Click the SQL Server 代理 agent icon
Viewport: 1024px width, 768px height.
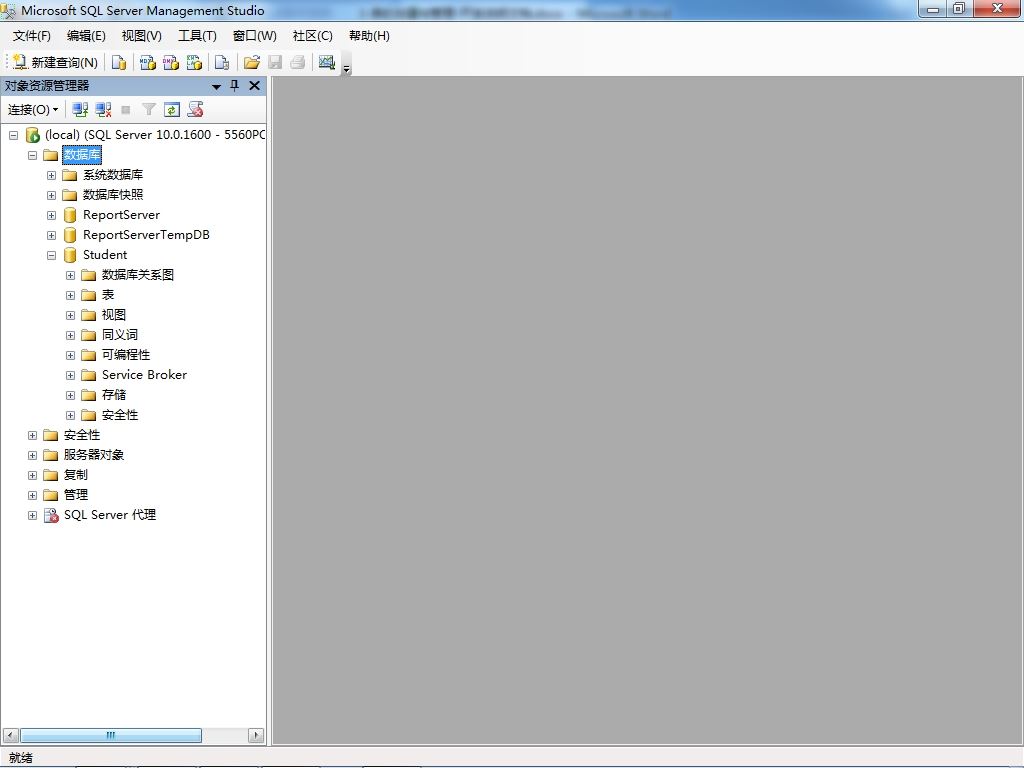pos(51,515)
